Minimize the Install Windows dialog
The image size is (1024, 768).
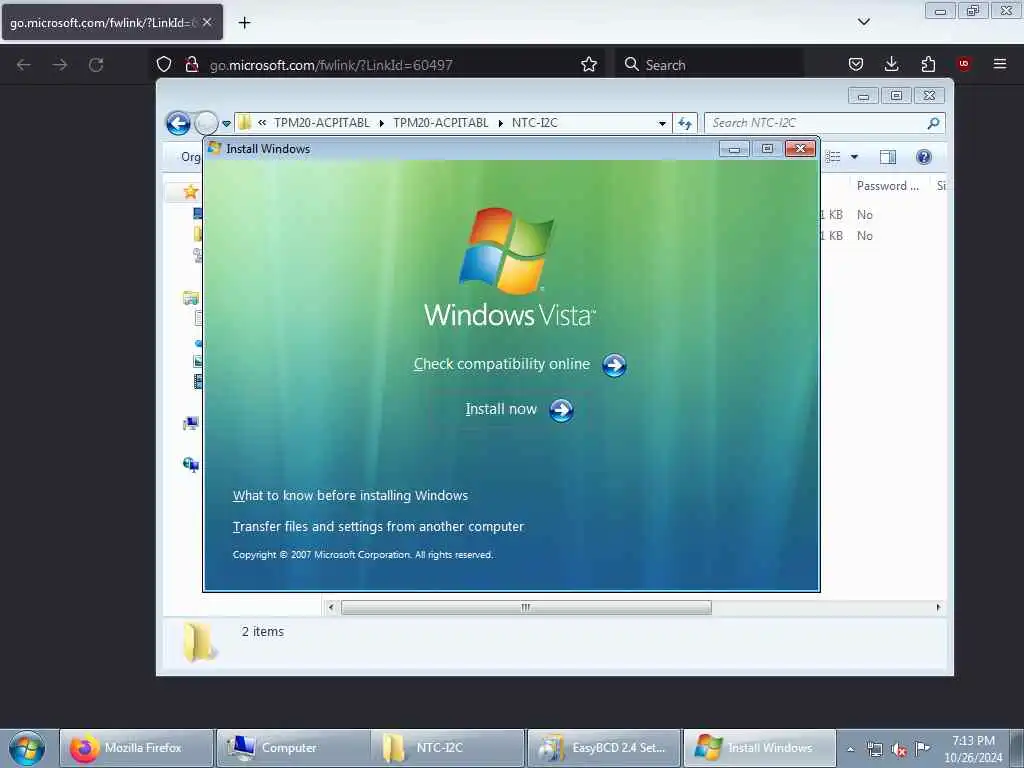[x=734, y=149]
